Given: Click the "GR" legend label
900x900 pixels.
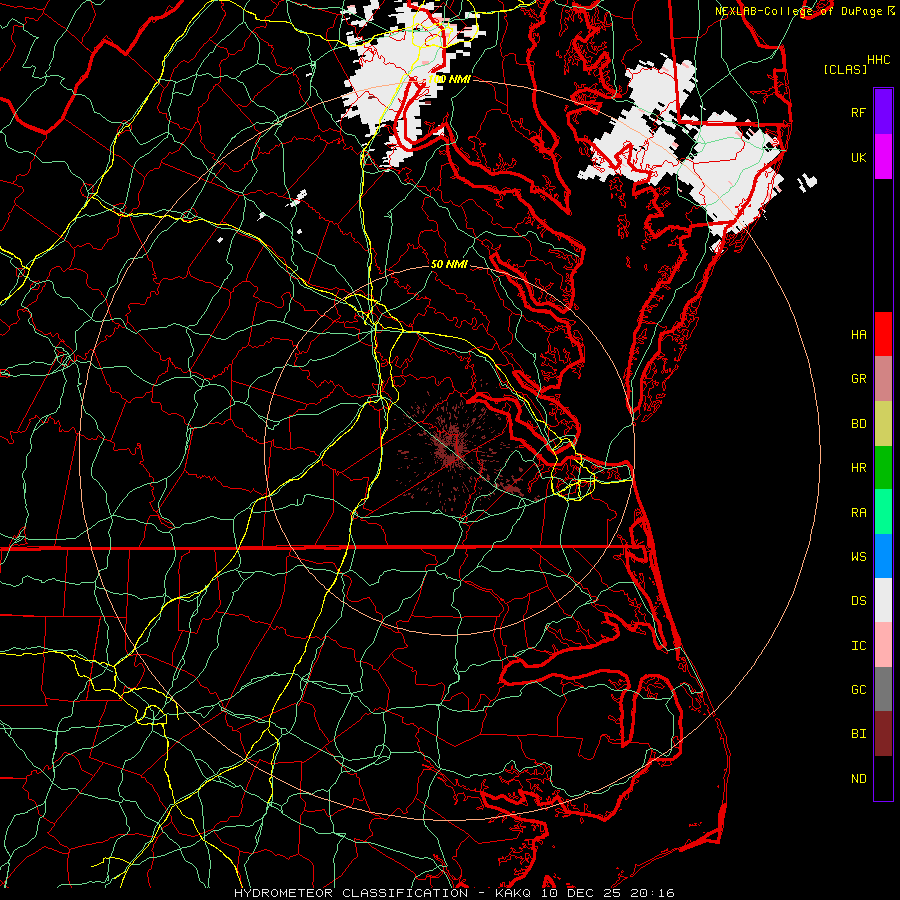Looking at the screenshot, I should pos(859,379).
